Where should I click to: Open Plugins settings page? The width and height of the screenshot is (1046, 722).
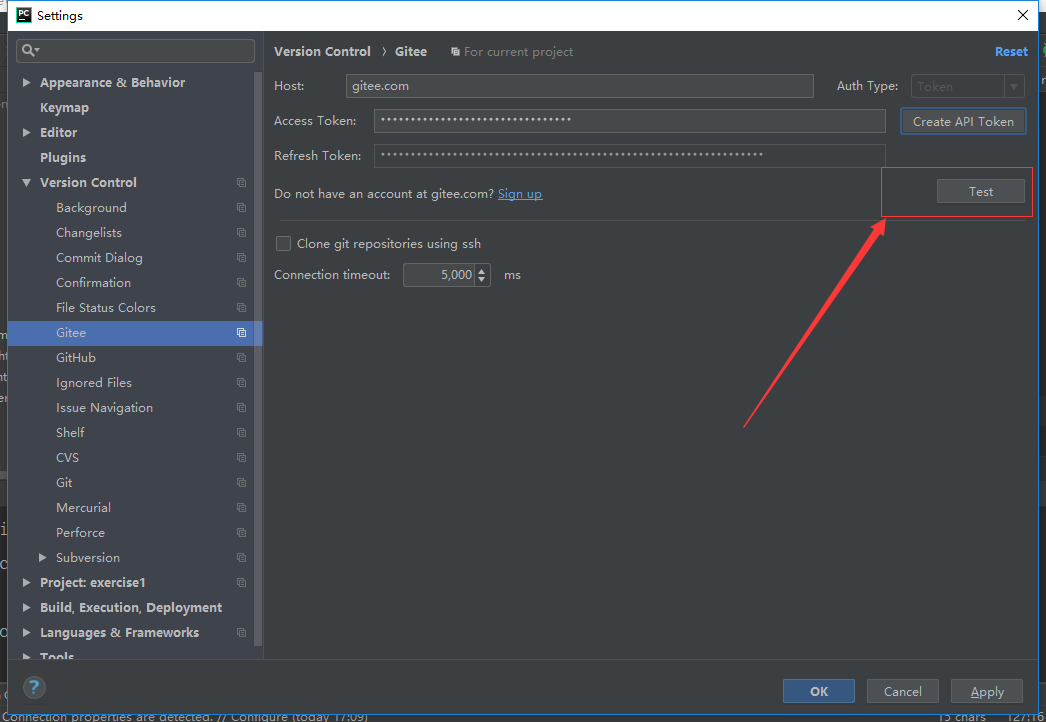click(x=63, y=157)
